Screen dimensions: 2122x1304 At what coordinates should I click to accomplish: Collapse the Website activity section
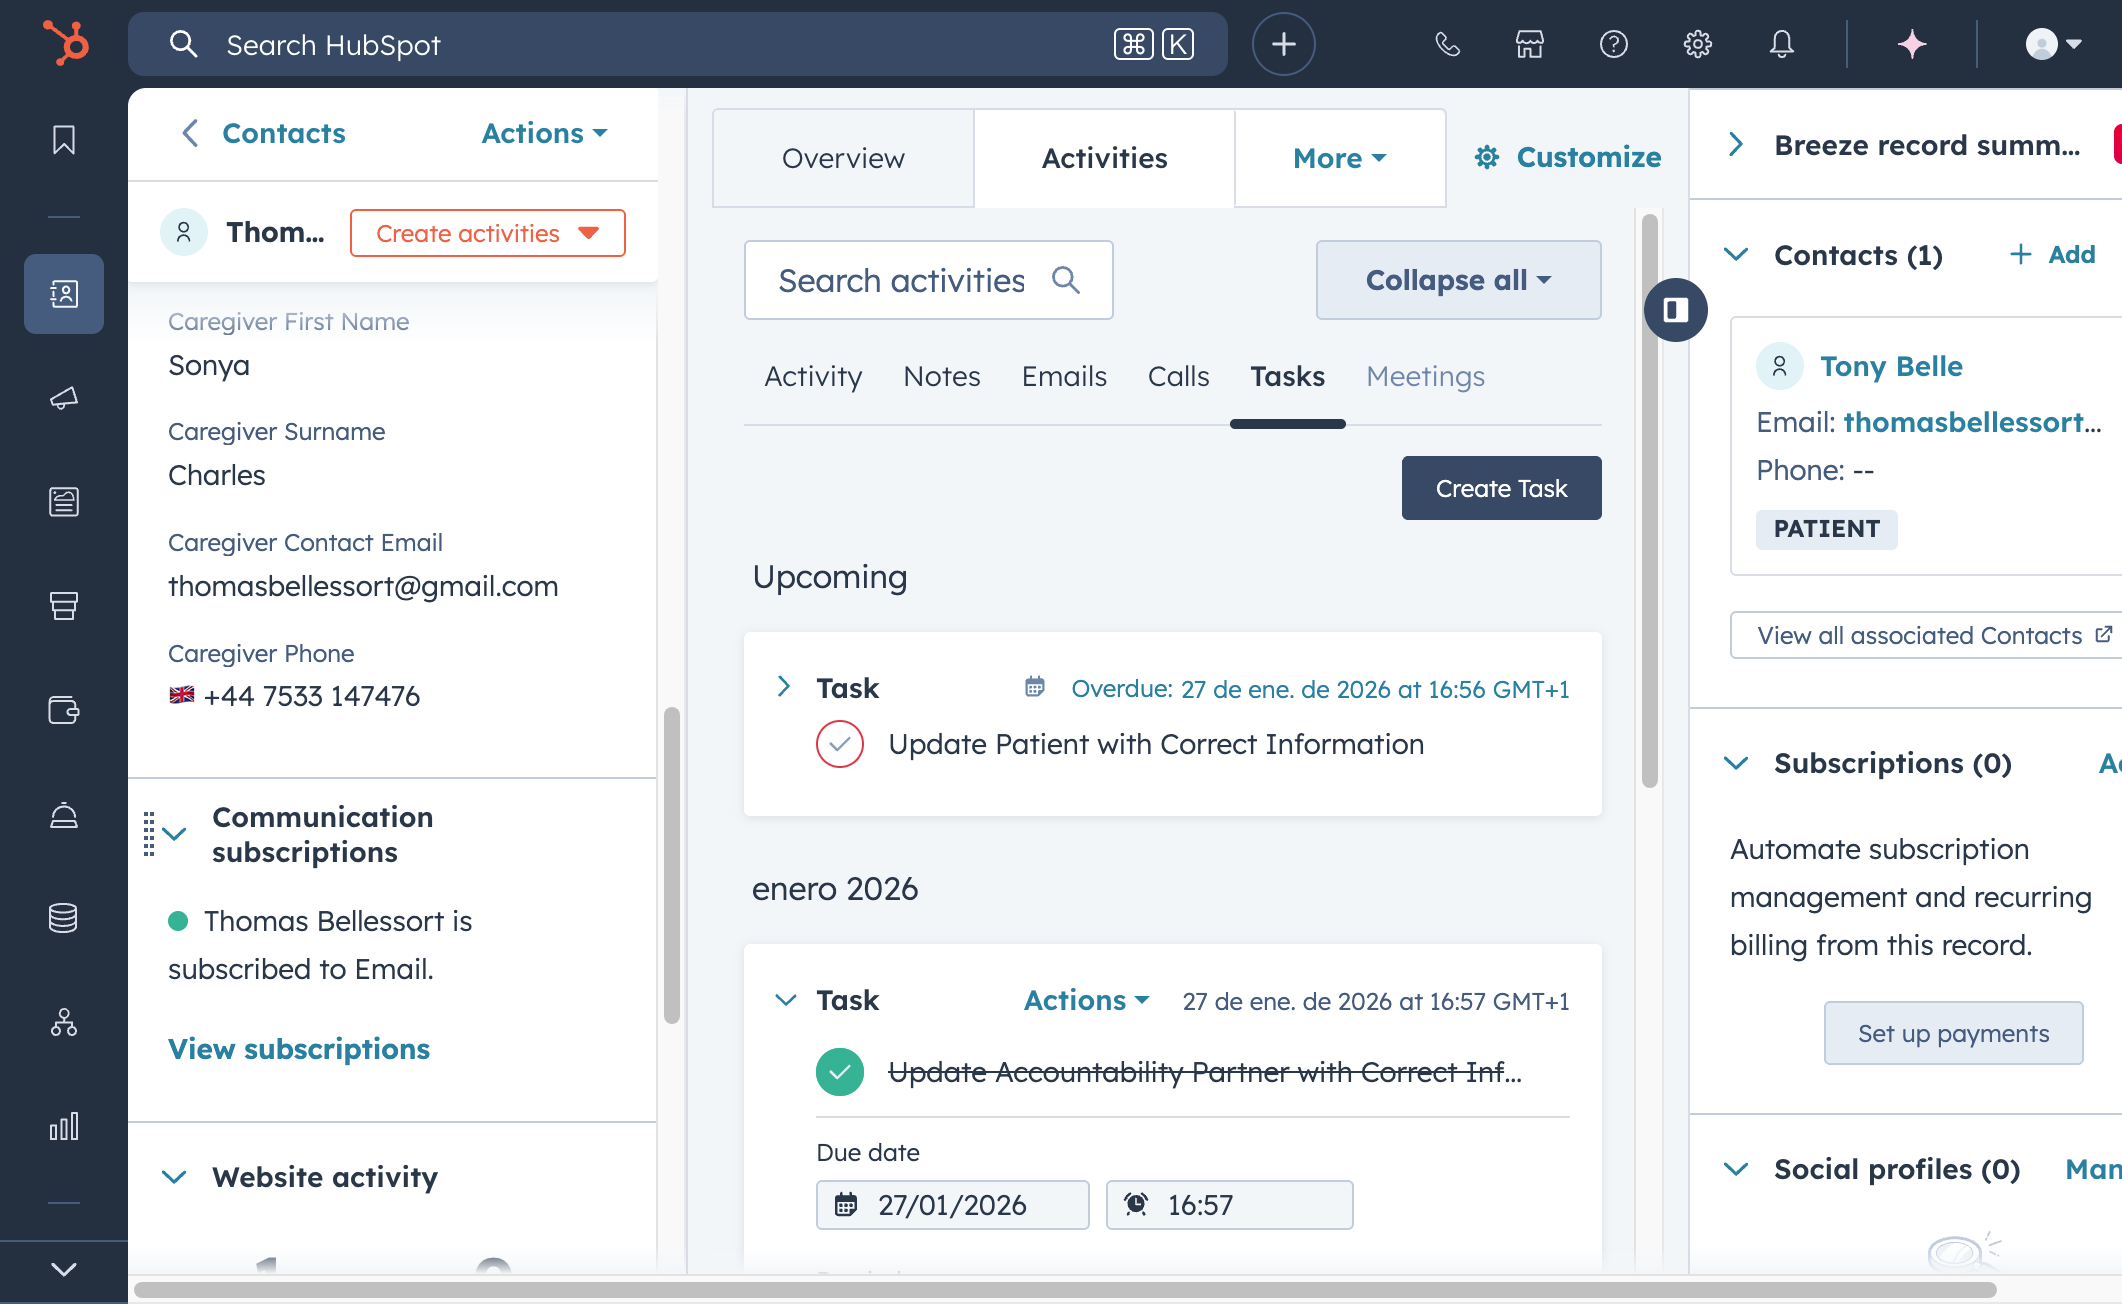175,1177
